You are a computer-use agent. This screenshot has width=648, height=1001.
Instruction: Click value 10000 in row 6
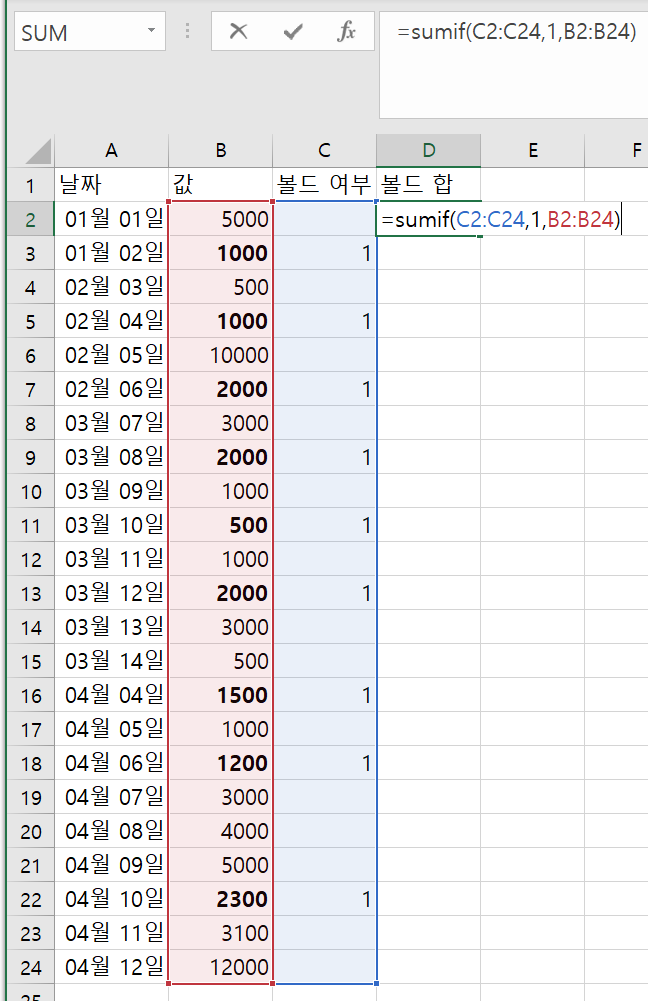pos(220,356)
